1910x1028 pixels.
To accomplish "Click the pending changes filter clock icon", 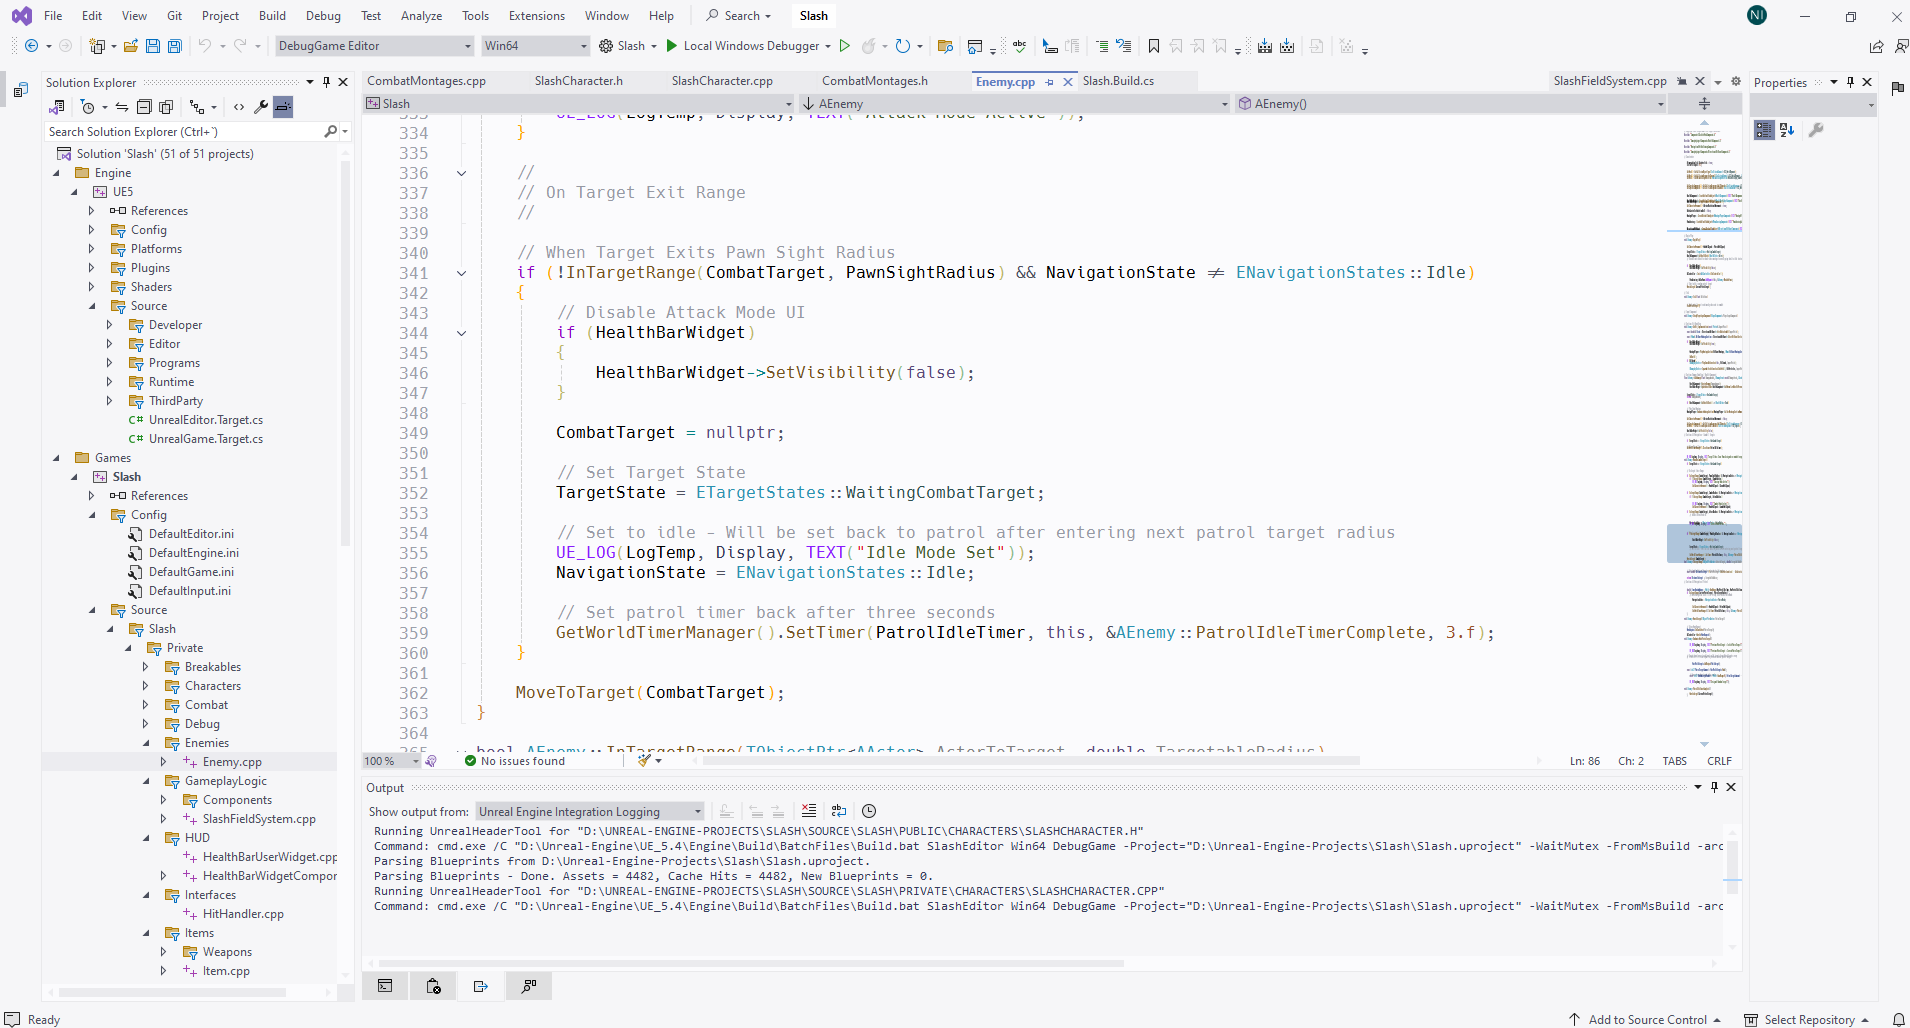I will (88, 107).
